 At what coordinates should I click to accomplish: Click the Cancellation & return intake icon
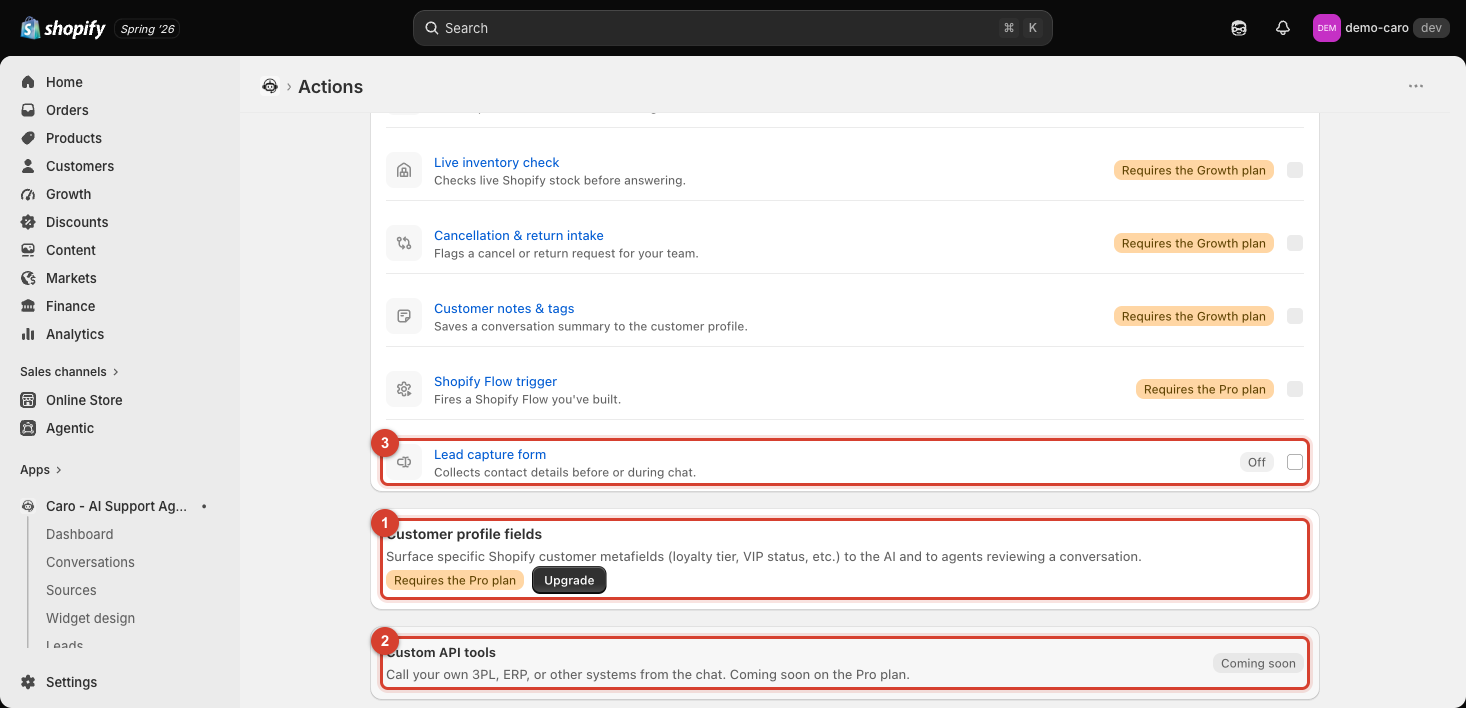404,243
